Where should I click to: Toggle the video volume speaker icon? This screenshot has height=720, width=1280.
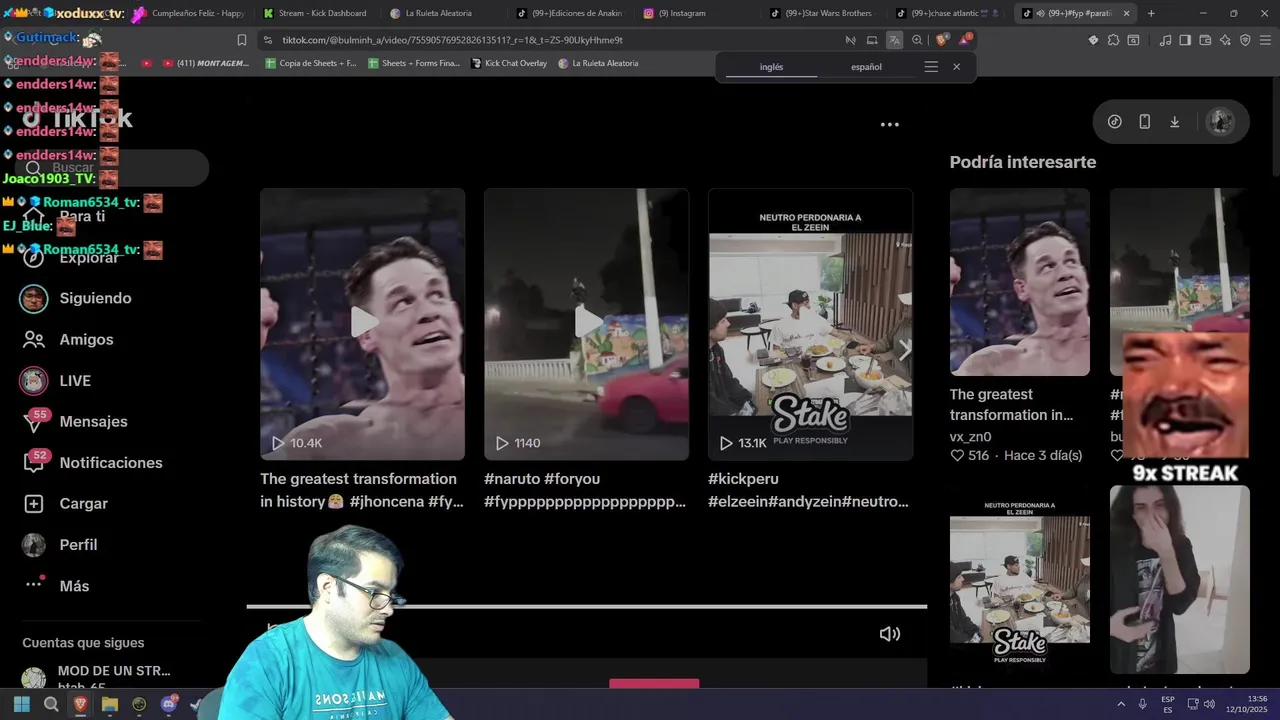tap(889, 633)
